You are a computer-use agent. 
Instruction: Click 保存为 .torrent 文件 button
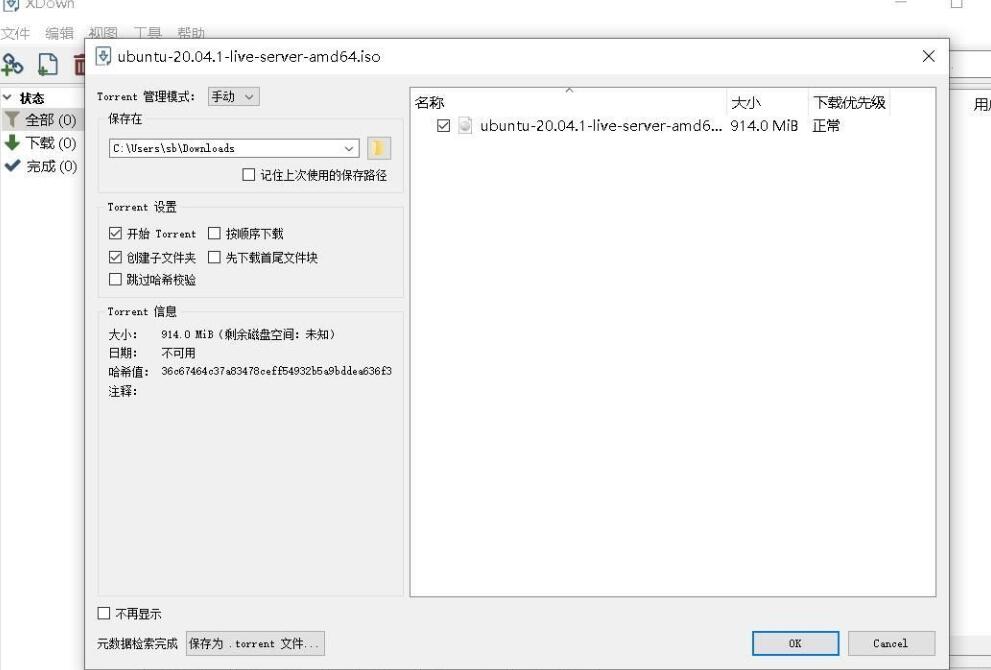(x=255, y=643)
